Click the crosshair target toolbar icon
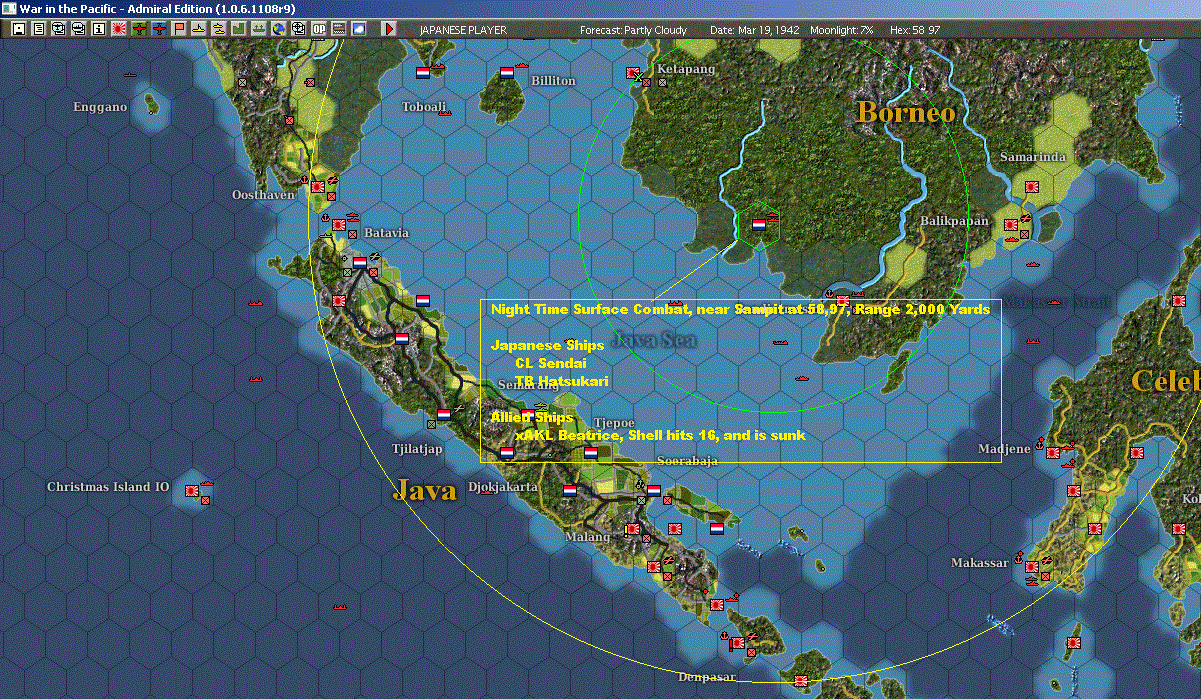The image size is (1201, 699). (298, 29)
